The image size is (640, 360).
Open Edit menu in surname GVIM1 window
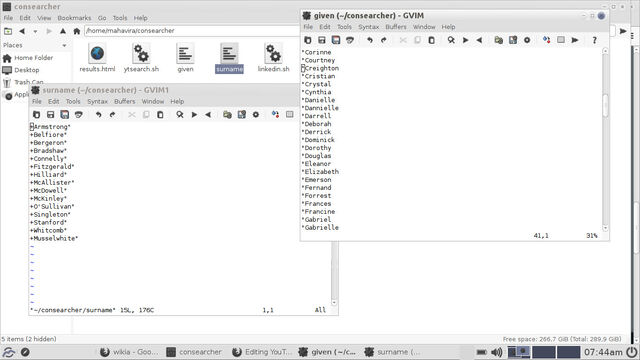click(53, 101)
